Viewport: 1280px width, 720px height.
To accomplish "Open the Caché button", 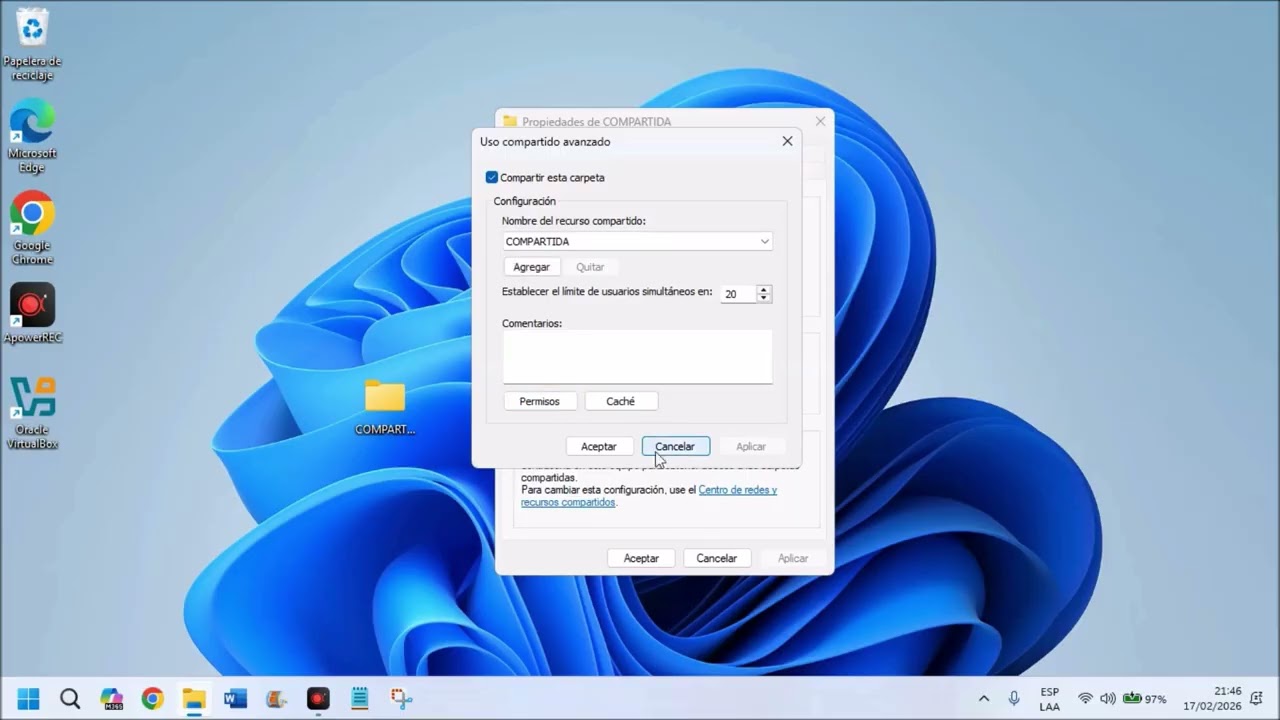I will pyautogui.click(x=620, y=401).
